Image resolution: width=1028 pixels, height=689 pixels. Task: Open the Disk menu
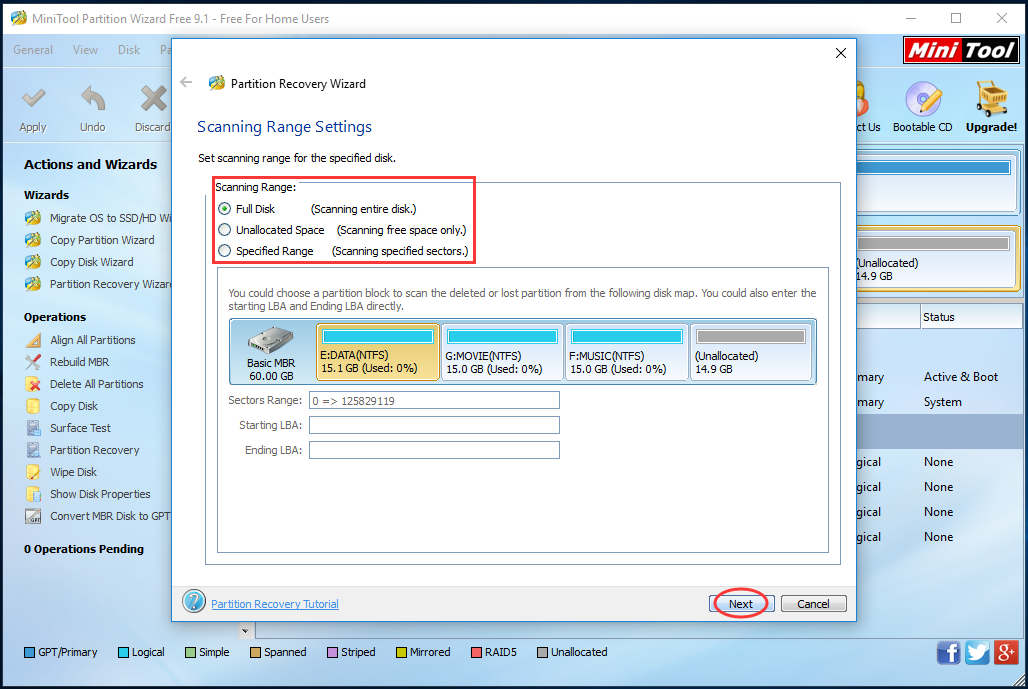point(129,50)
